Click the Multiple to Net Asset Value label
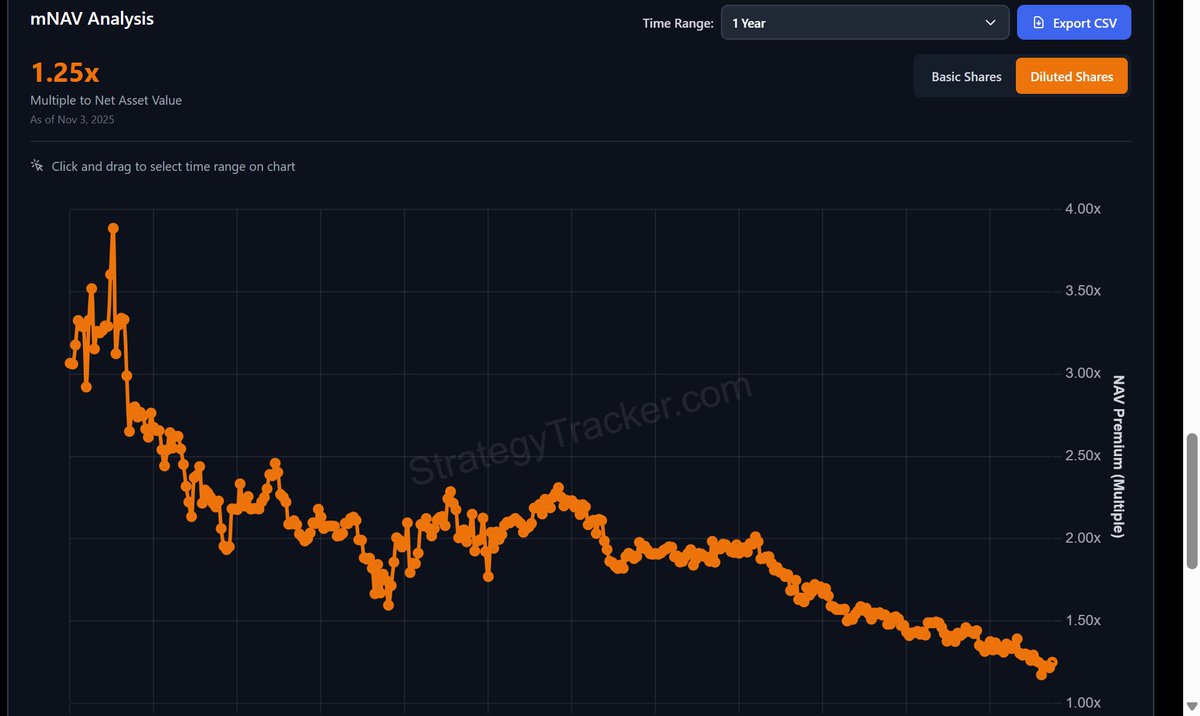Image resolution: width=1200 pixels, height=716 pixels. [106, 100]
